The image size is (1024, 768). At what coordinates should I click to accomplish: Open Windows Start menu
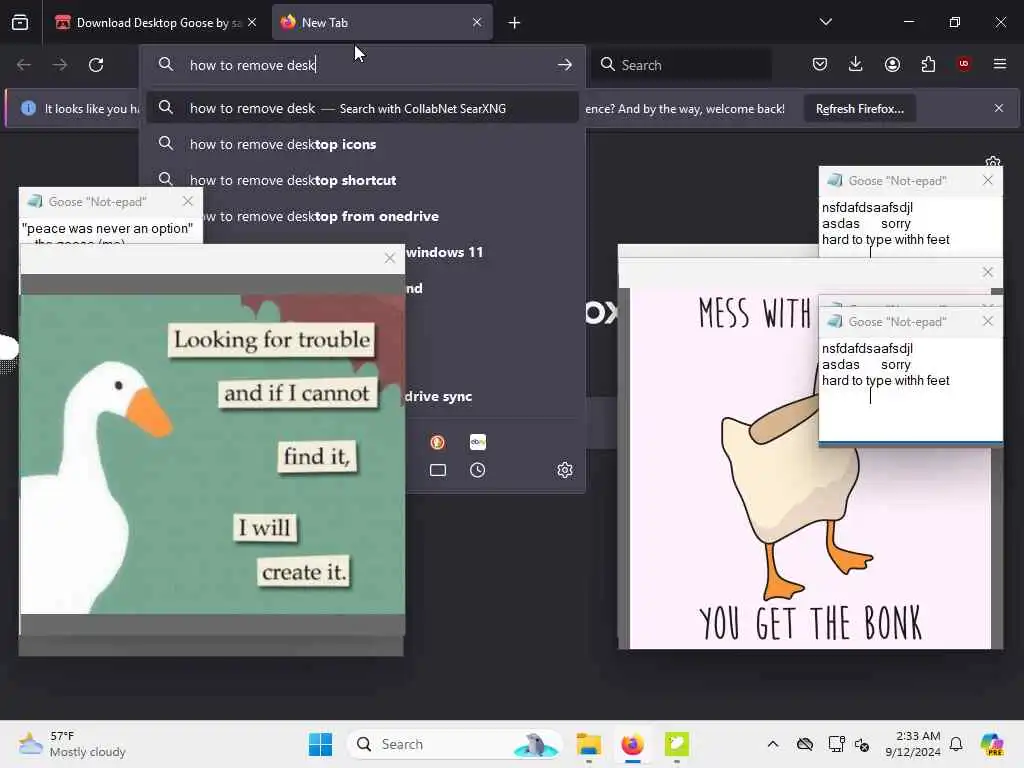pos(320,744)
